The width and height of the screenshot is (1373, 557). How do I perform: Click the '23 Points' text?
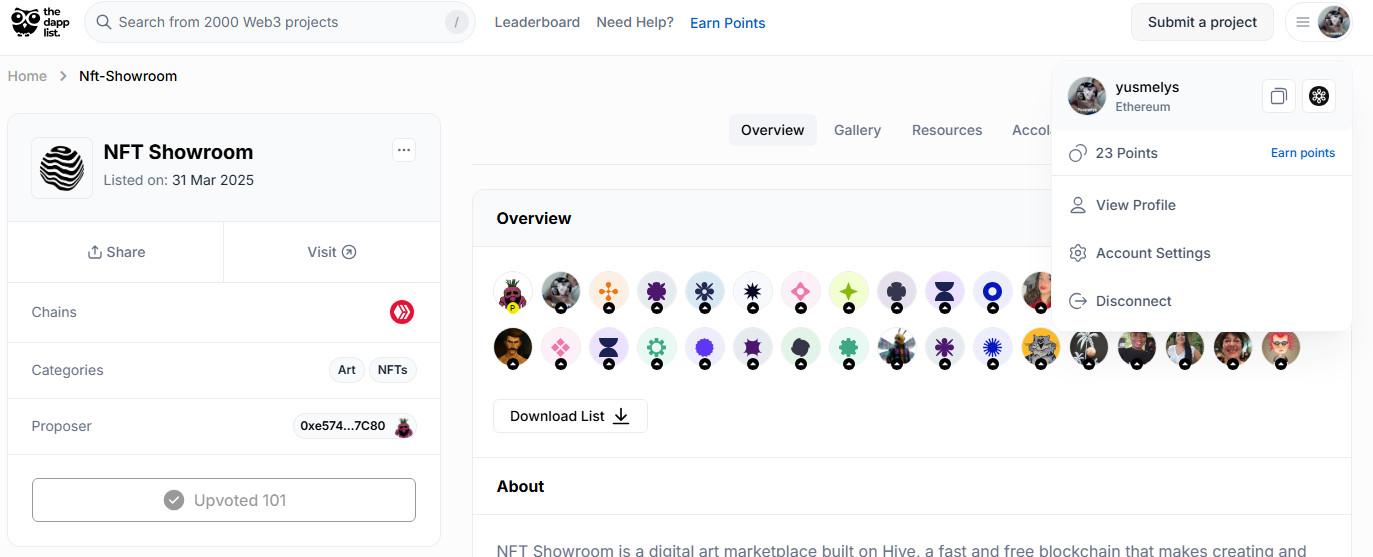(x=1127, y=153)
